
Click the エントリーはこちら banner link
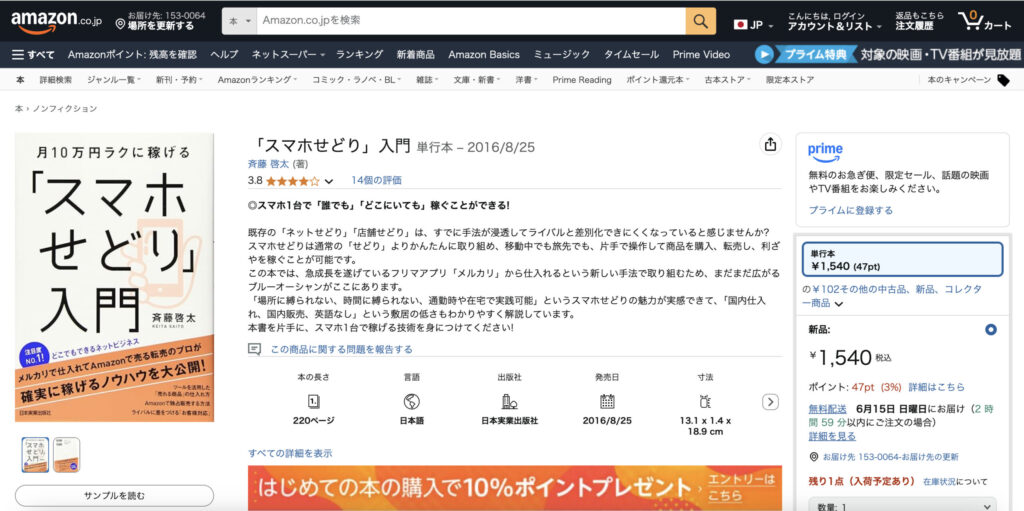click(741, 486)
